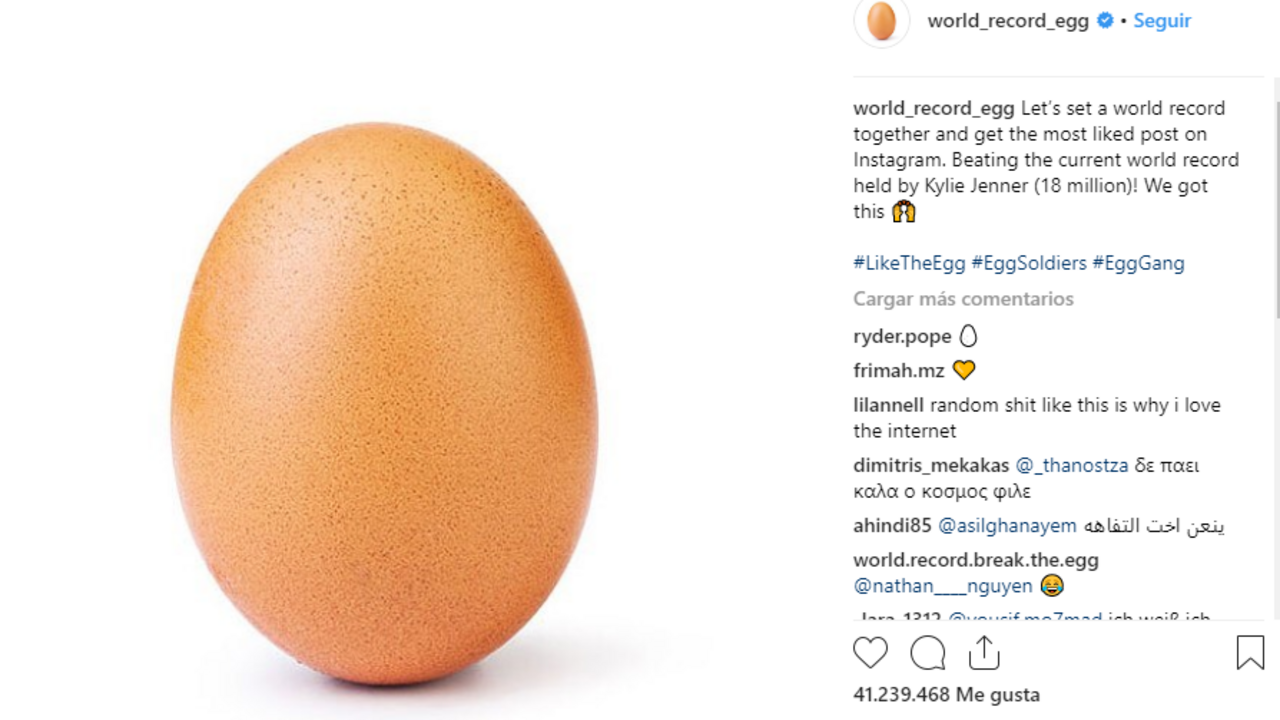Expand comments with Cargar más comentarios
1280x720 pixels.
963,299
